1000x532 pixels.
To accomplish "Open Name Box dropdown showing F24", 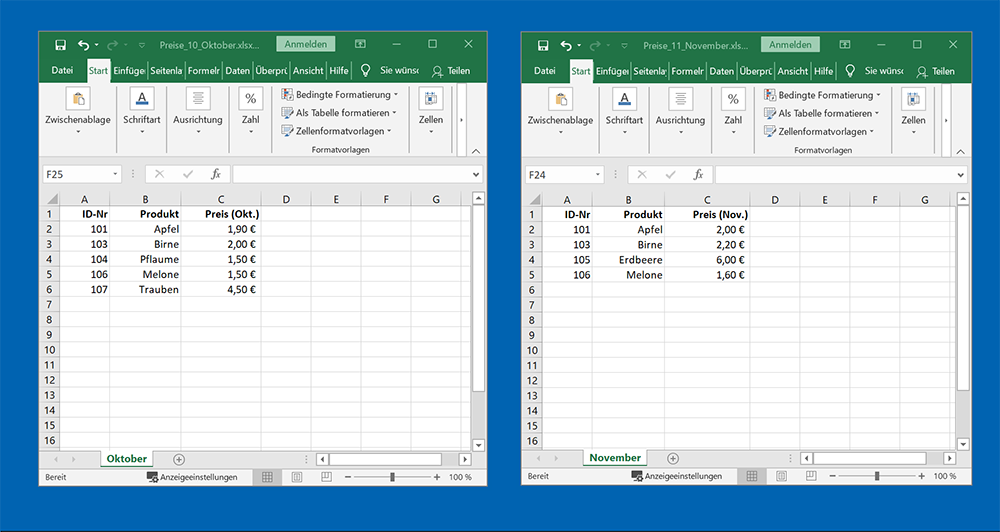I will pyautogui.click(x=598, y=175).
